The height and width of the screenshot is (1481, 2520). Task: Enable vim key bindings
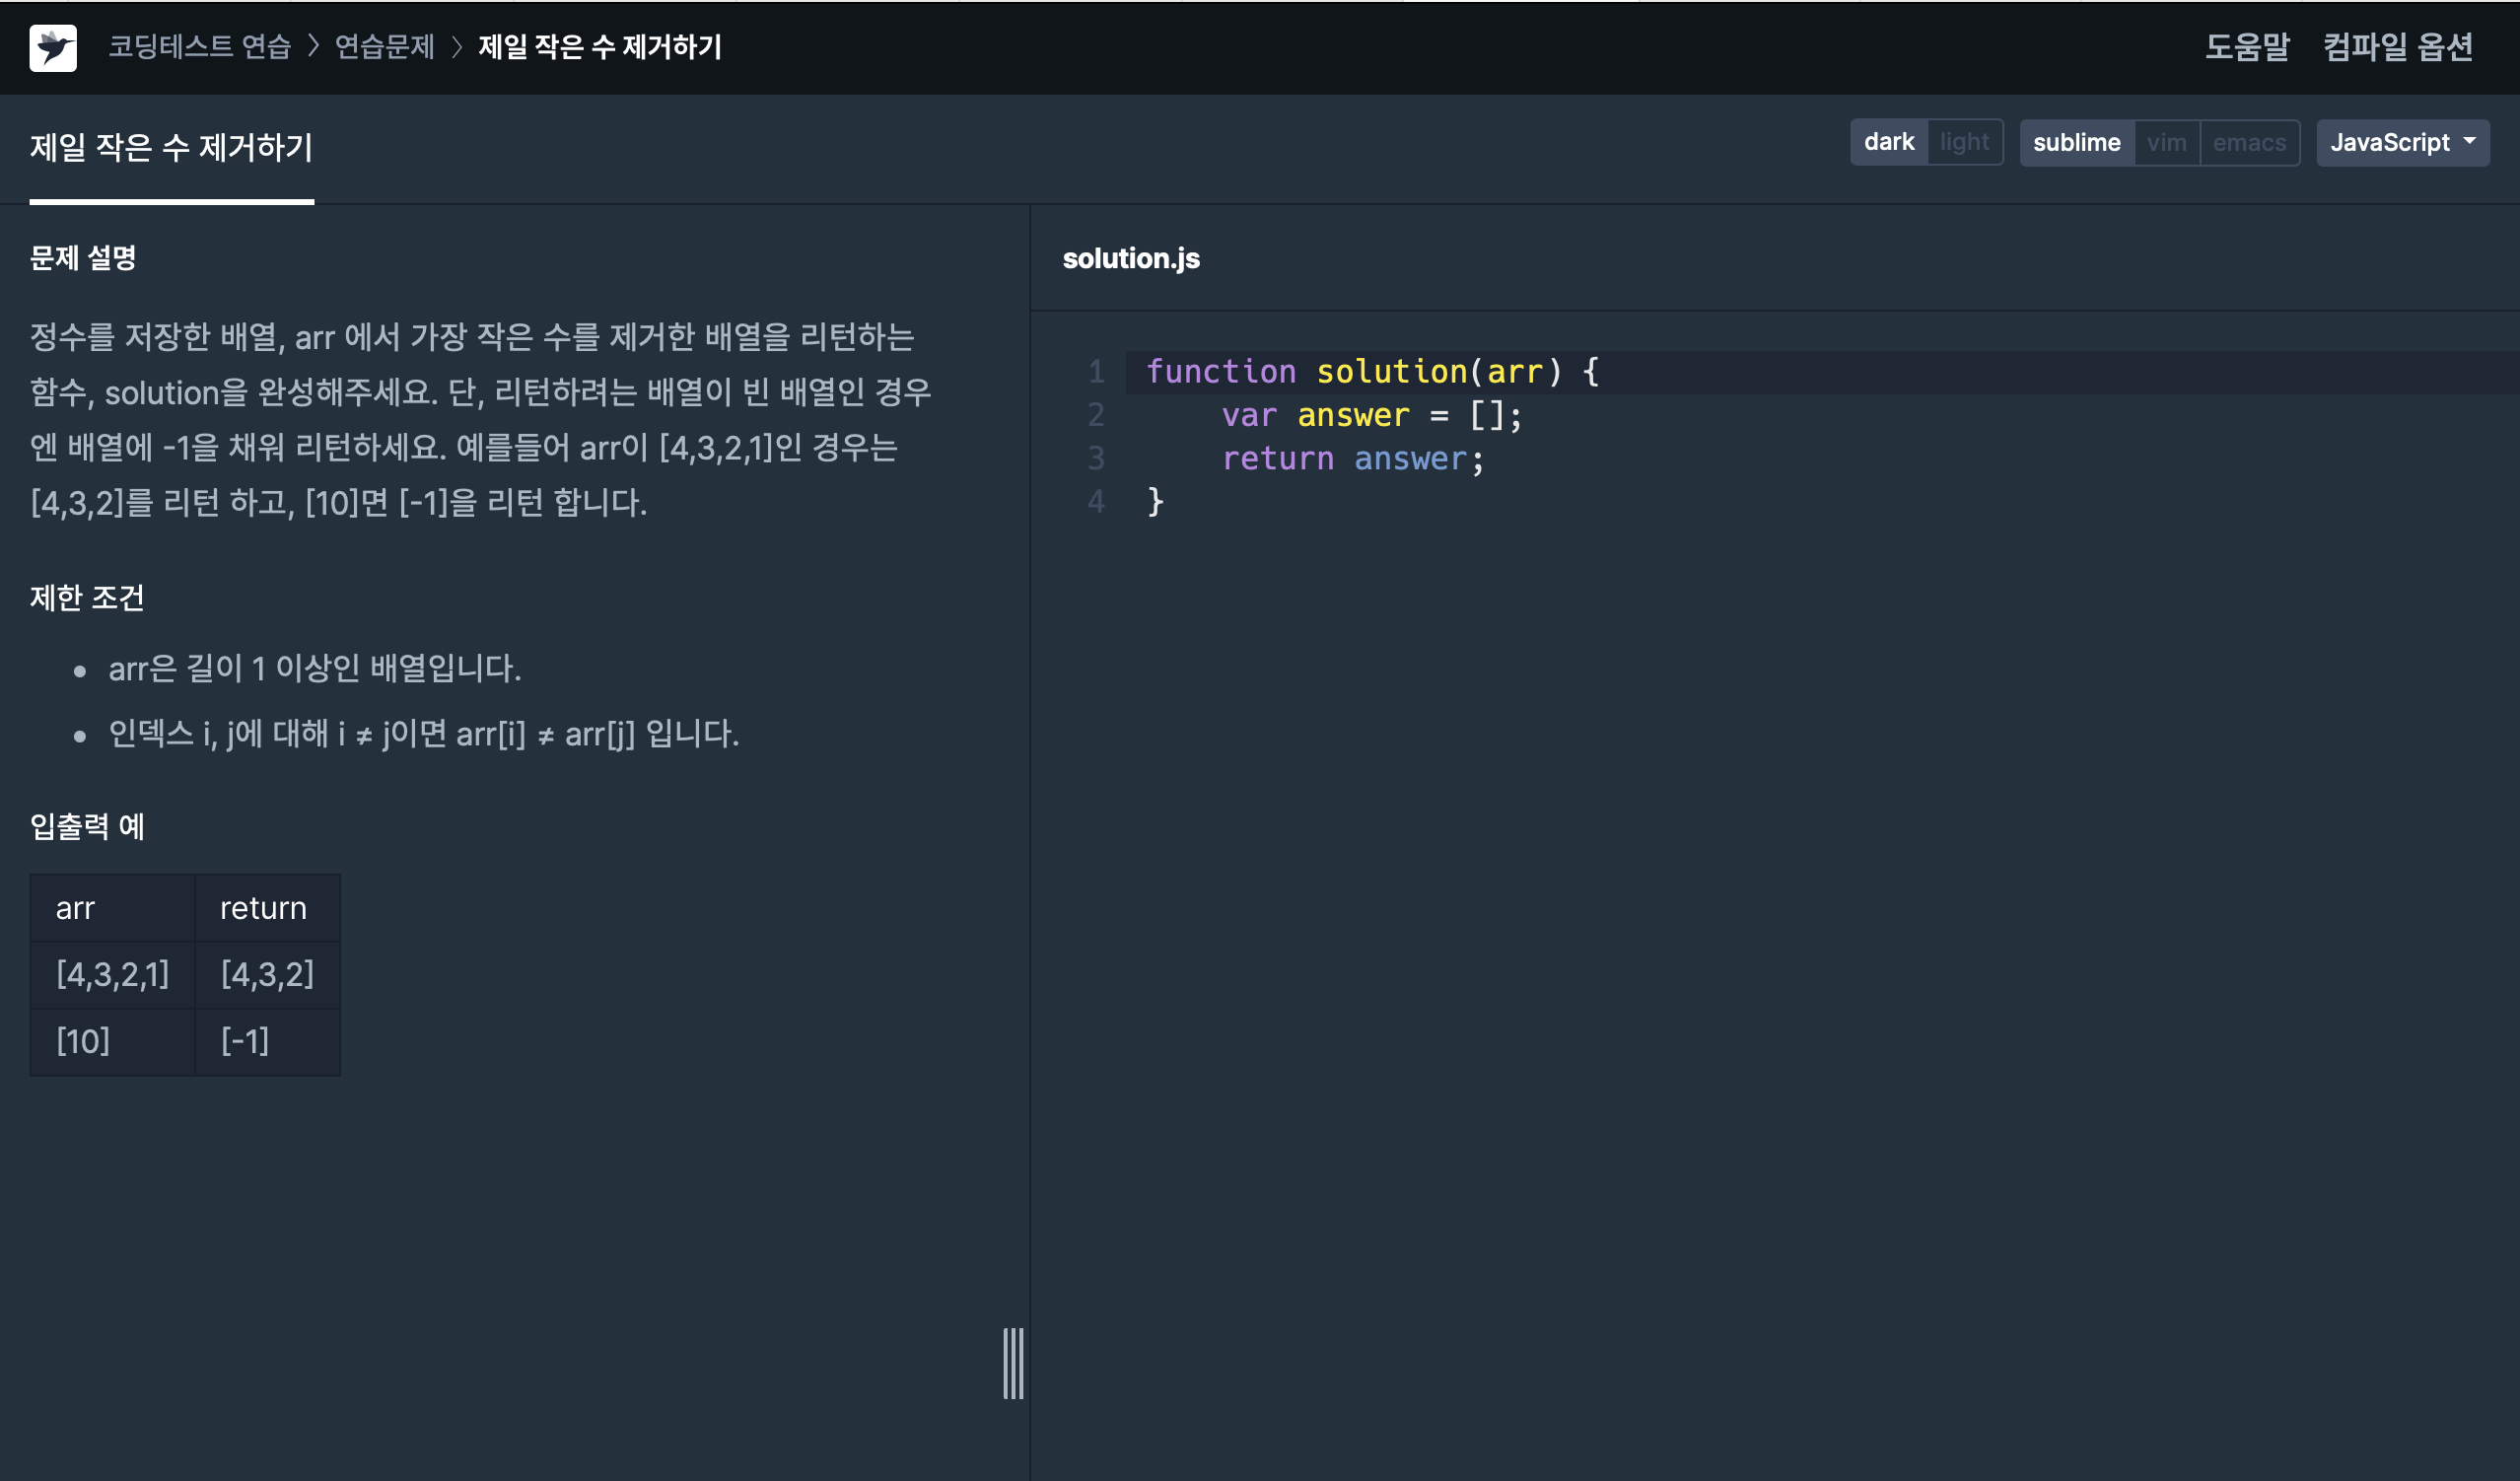tap(2166, 143)
